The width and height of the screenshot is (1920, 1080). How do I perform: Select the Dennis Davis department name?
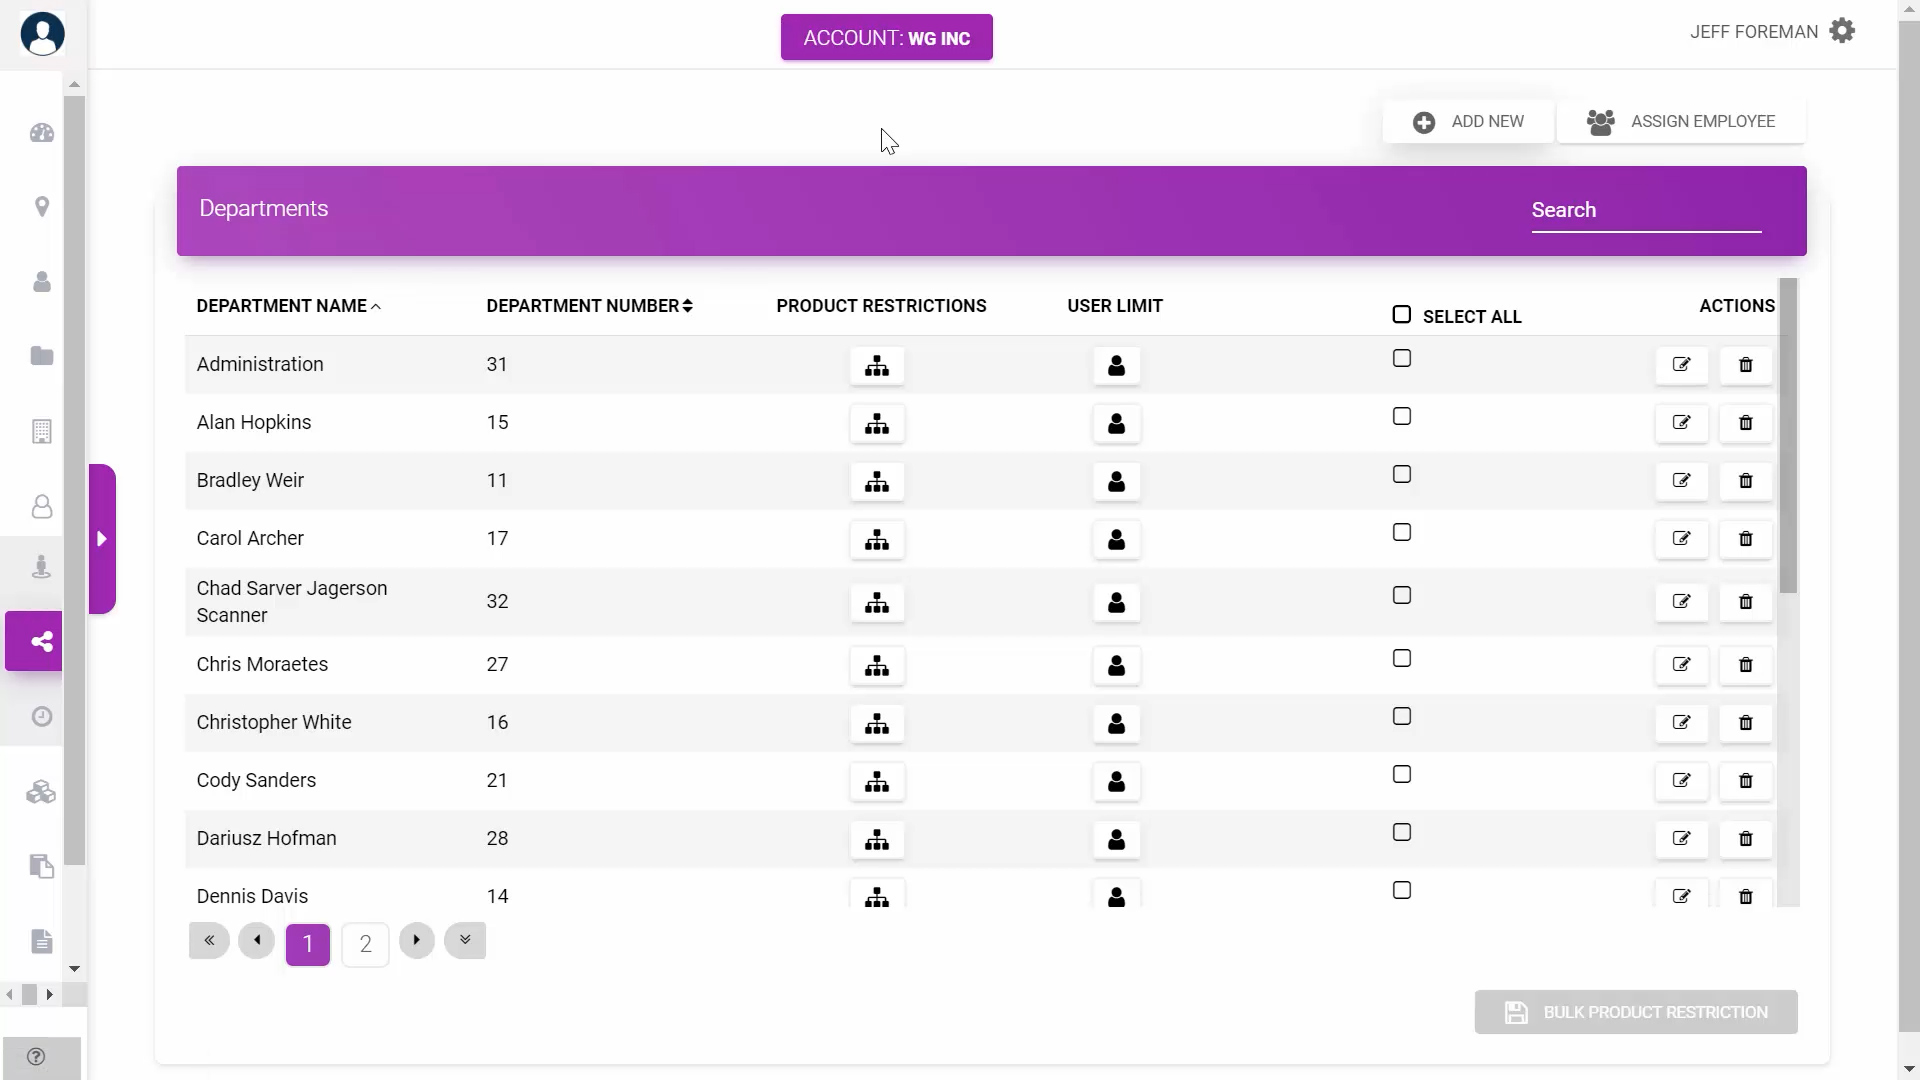[252, 896]
